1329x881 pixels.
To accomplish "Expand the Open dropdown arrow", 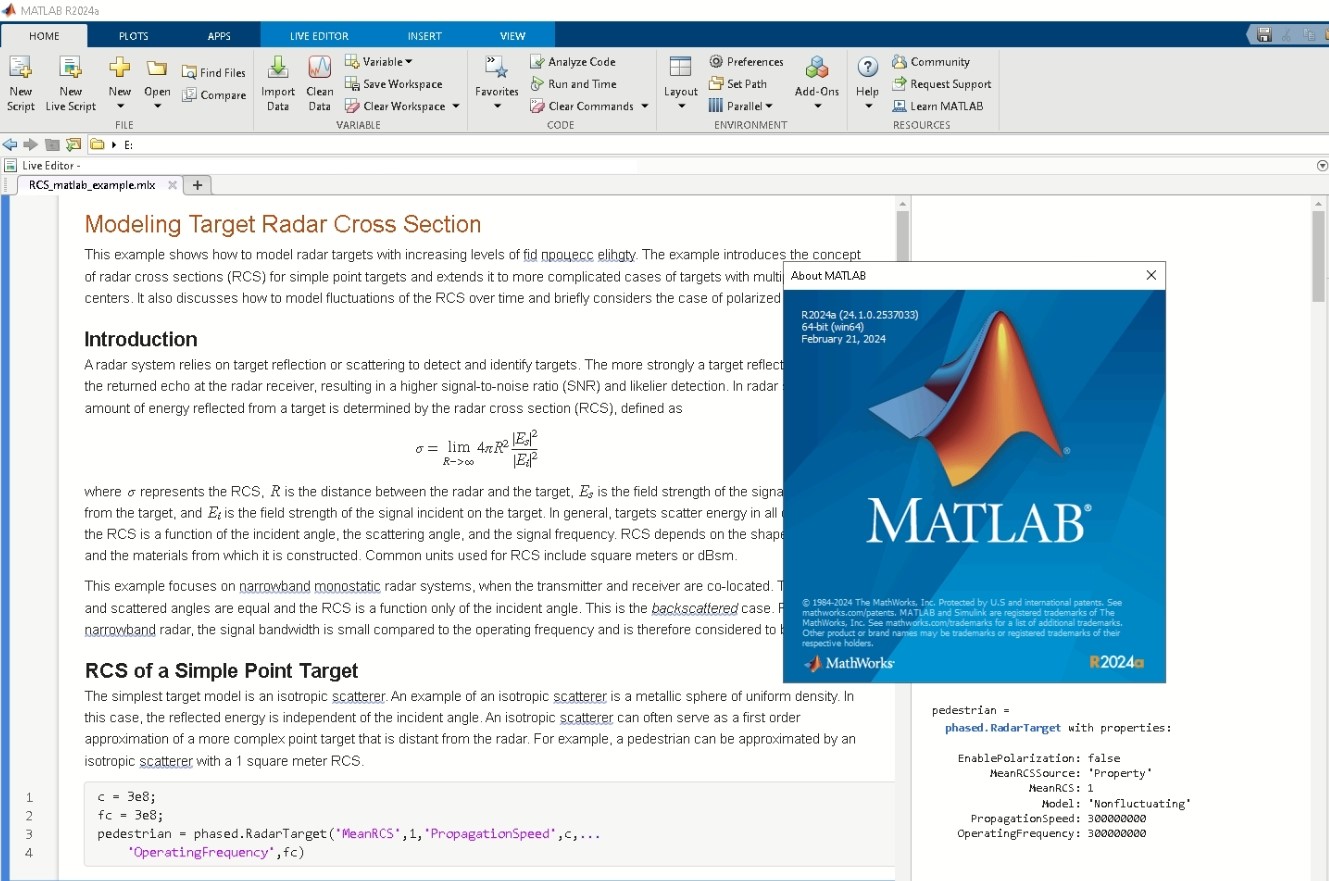I will pyautogui.click(x=157, y=106).
